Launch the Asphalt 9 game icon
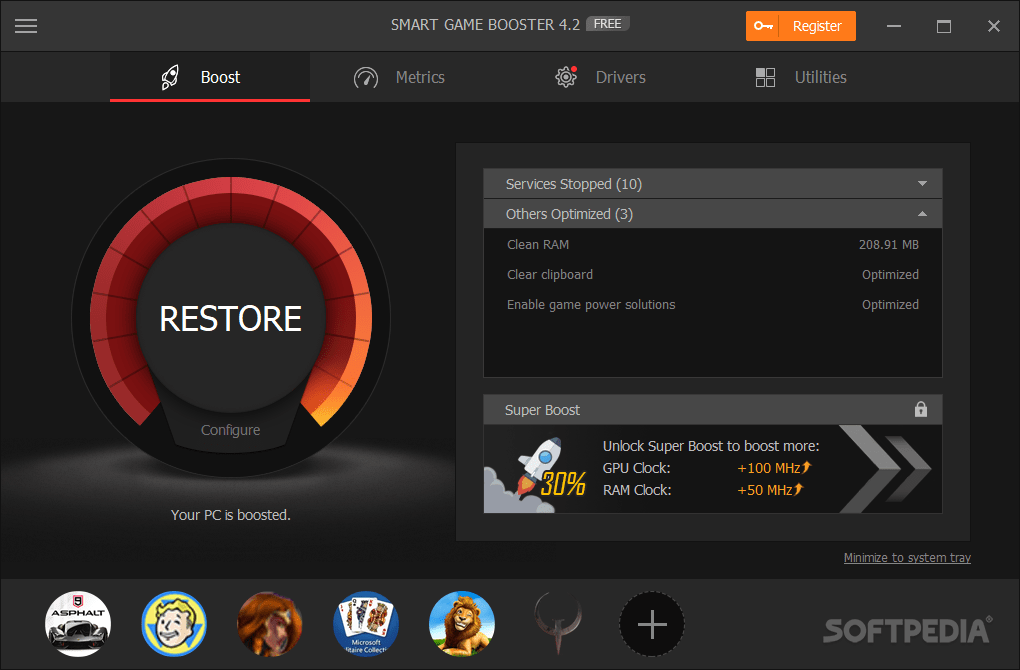This screenshot has height=670, width=1020. tap(78, 624)
